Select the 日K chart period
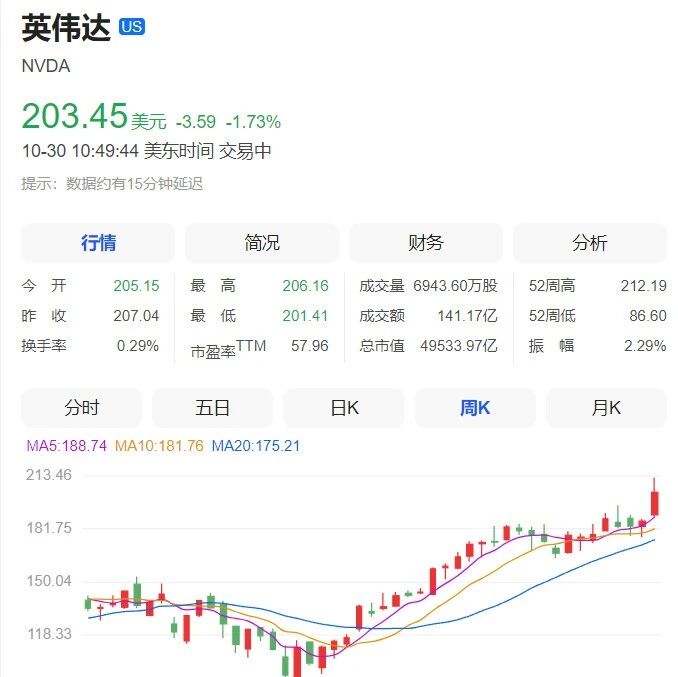The width and height of the screenshot is (678, 677). [344, 408]
